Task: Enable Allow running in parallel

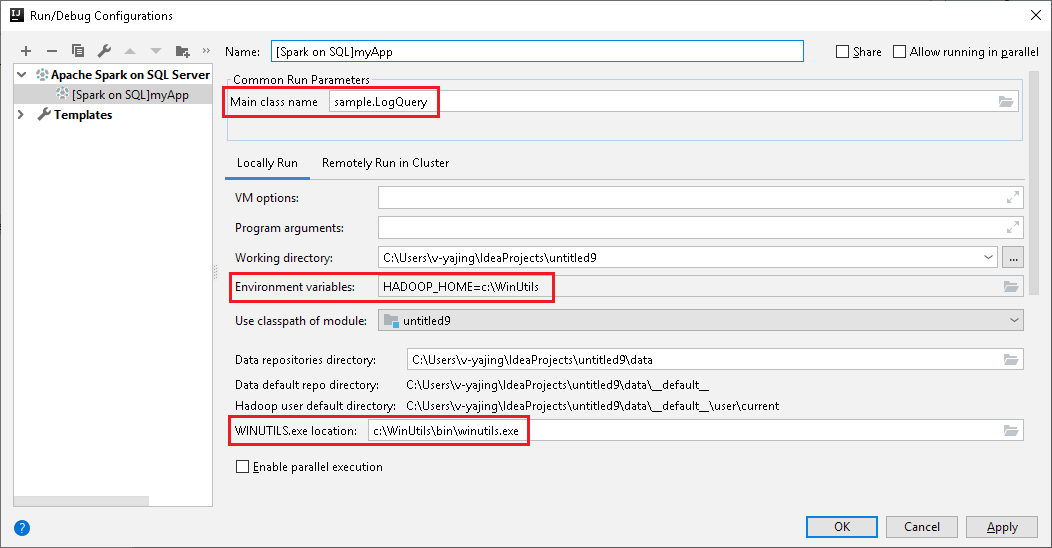Action: point(900,52)
